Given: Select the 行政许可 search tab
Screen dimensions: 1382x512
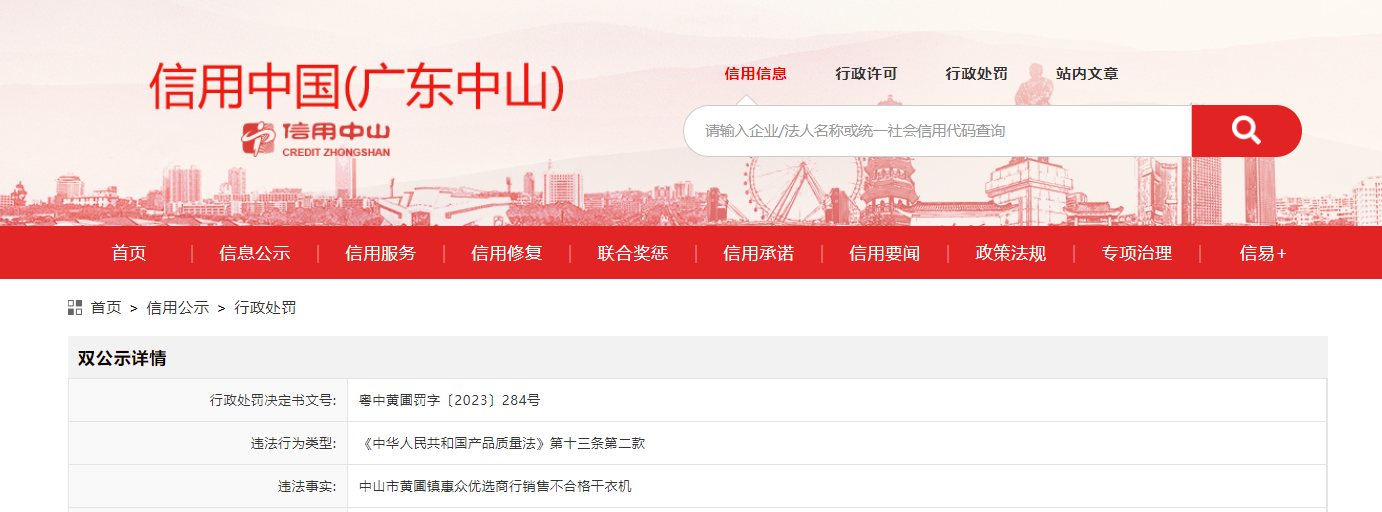Looking at the screenshot, I should [x=867, y=74].
